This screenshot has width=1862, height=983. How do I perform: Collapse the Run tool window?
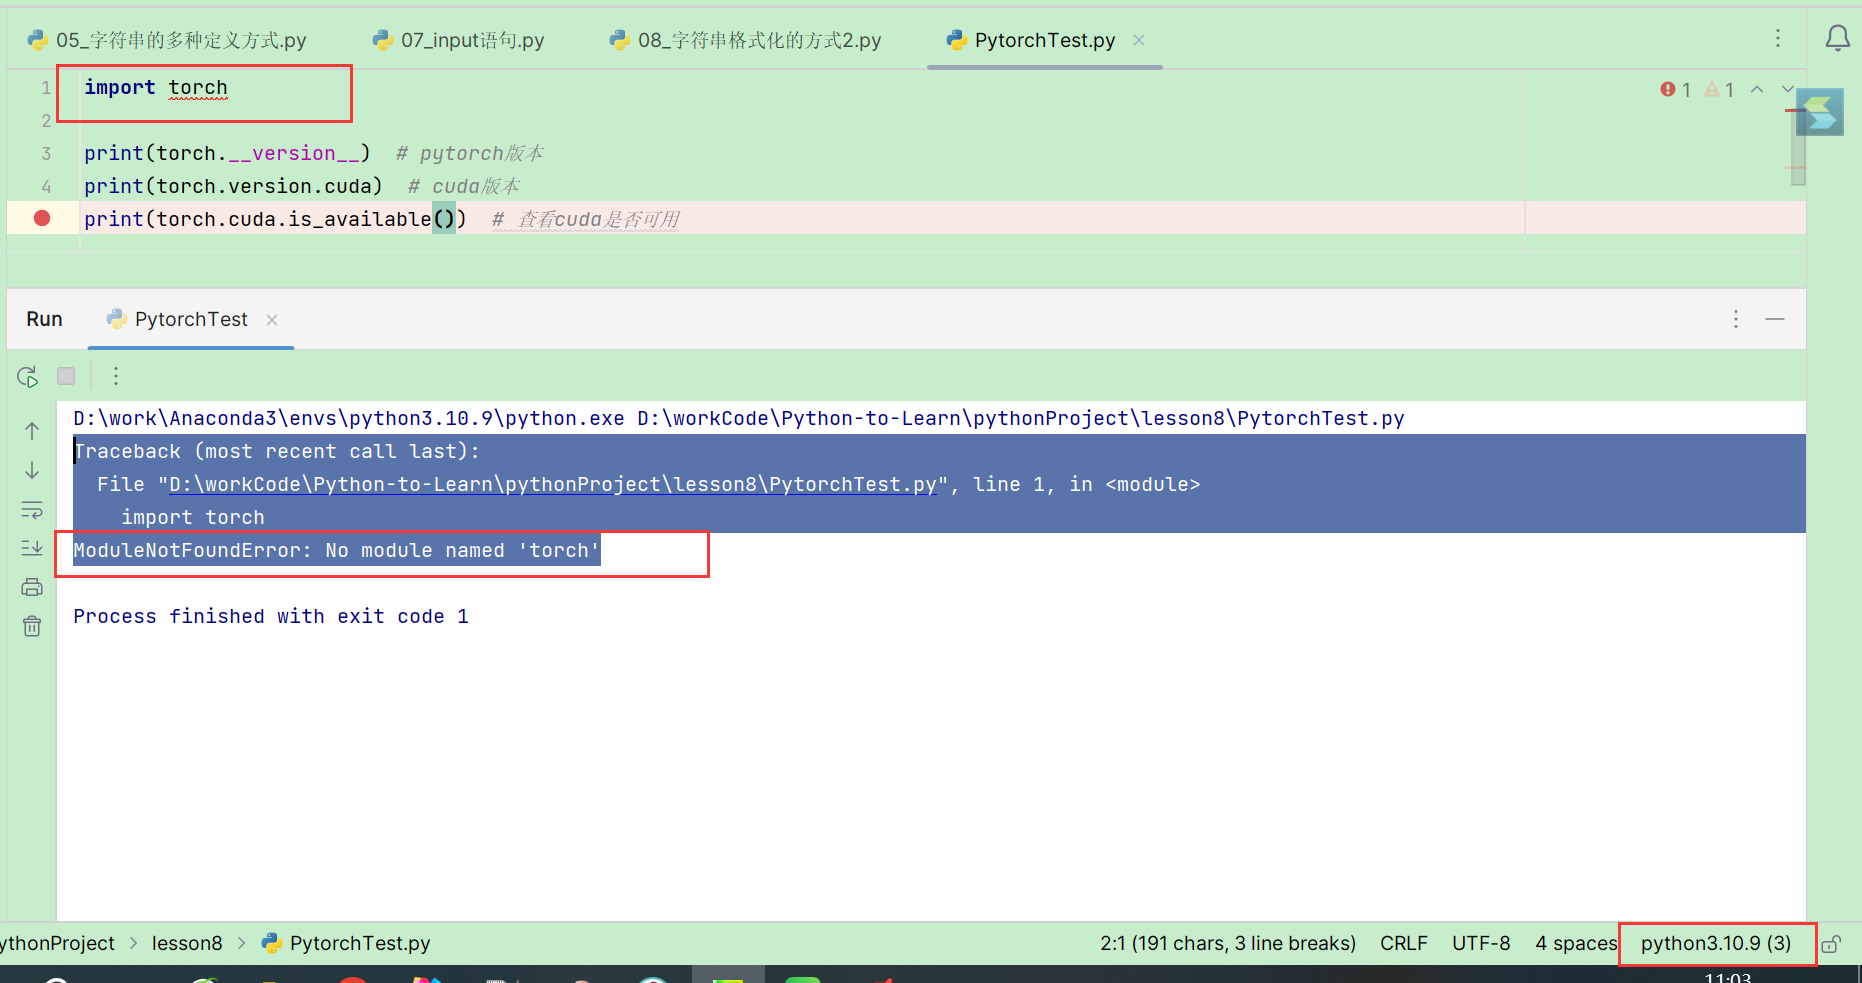point(1776,319)
